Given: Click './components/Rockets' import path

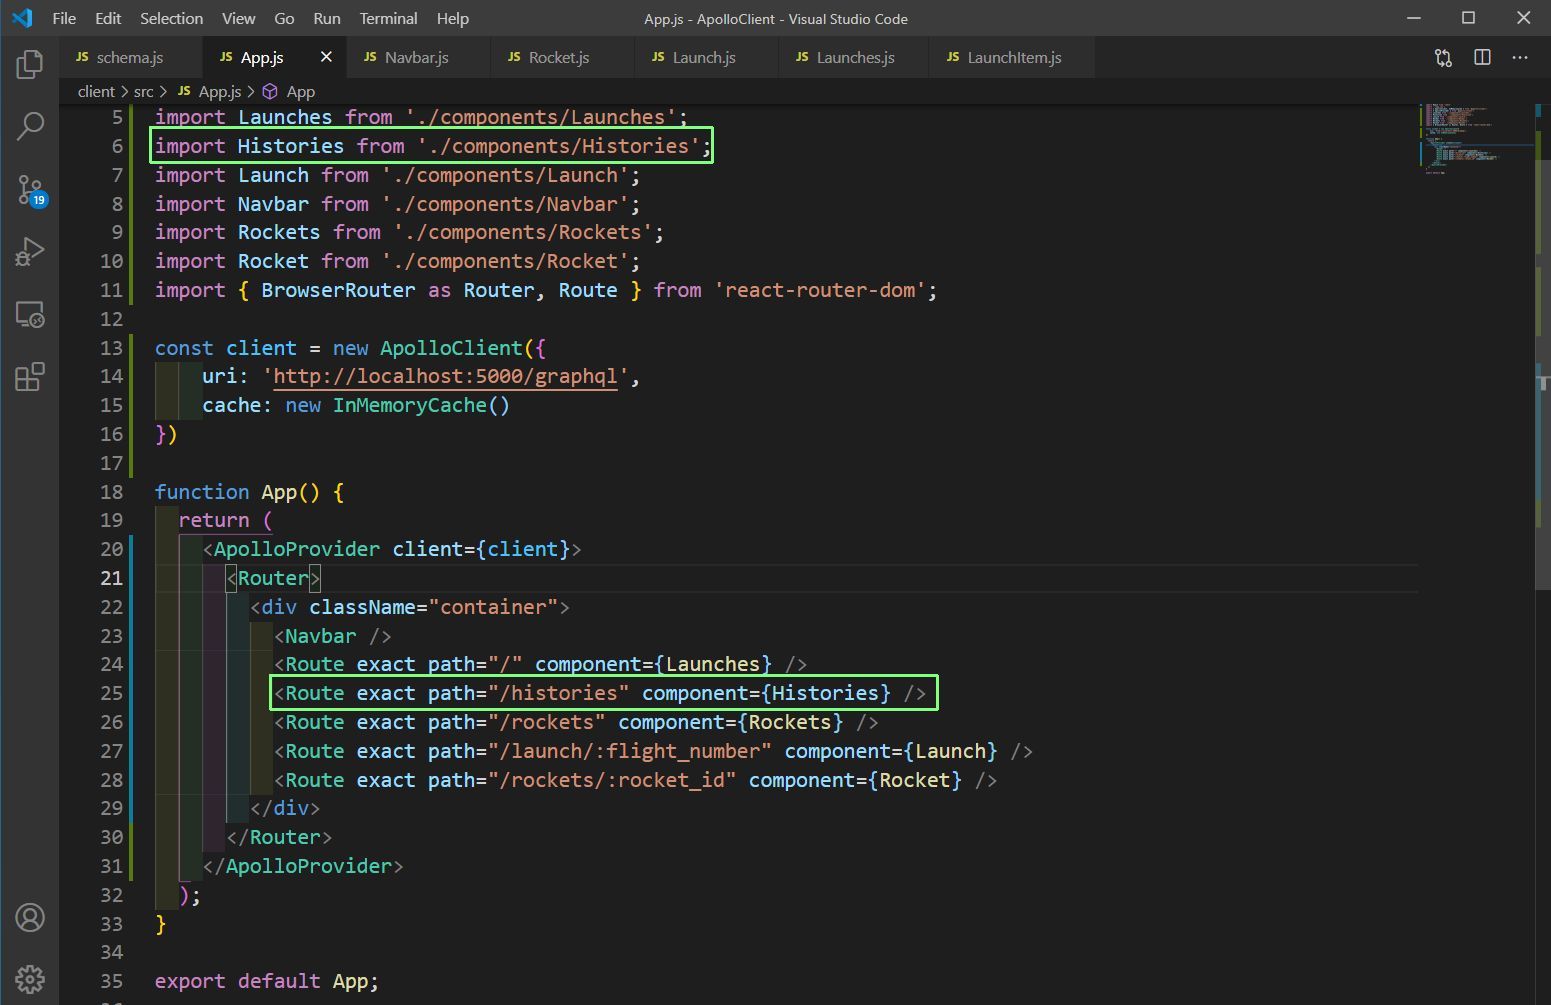Looking at the screenshot, I should [x=523, y=232].
